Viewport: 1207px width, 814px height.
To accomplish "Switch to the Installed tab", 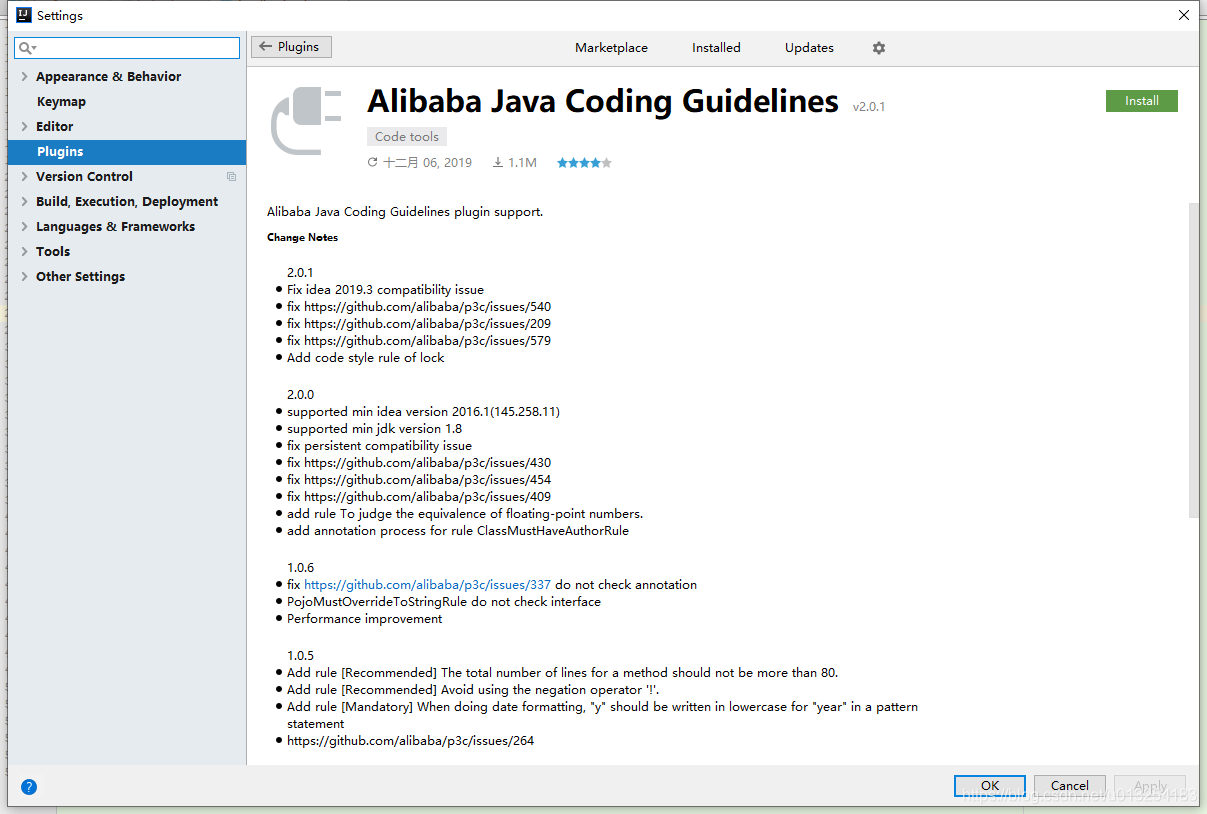I will [716, 48].
